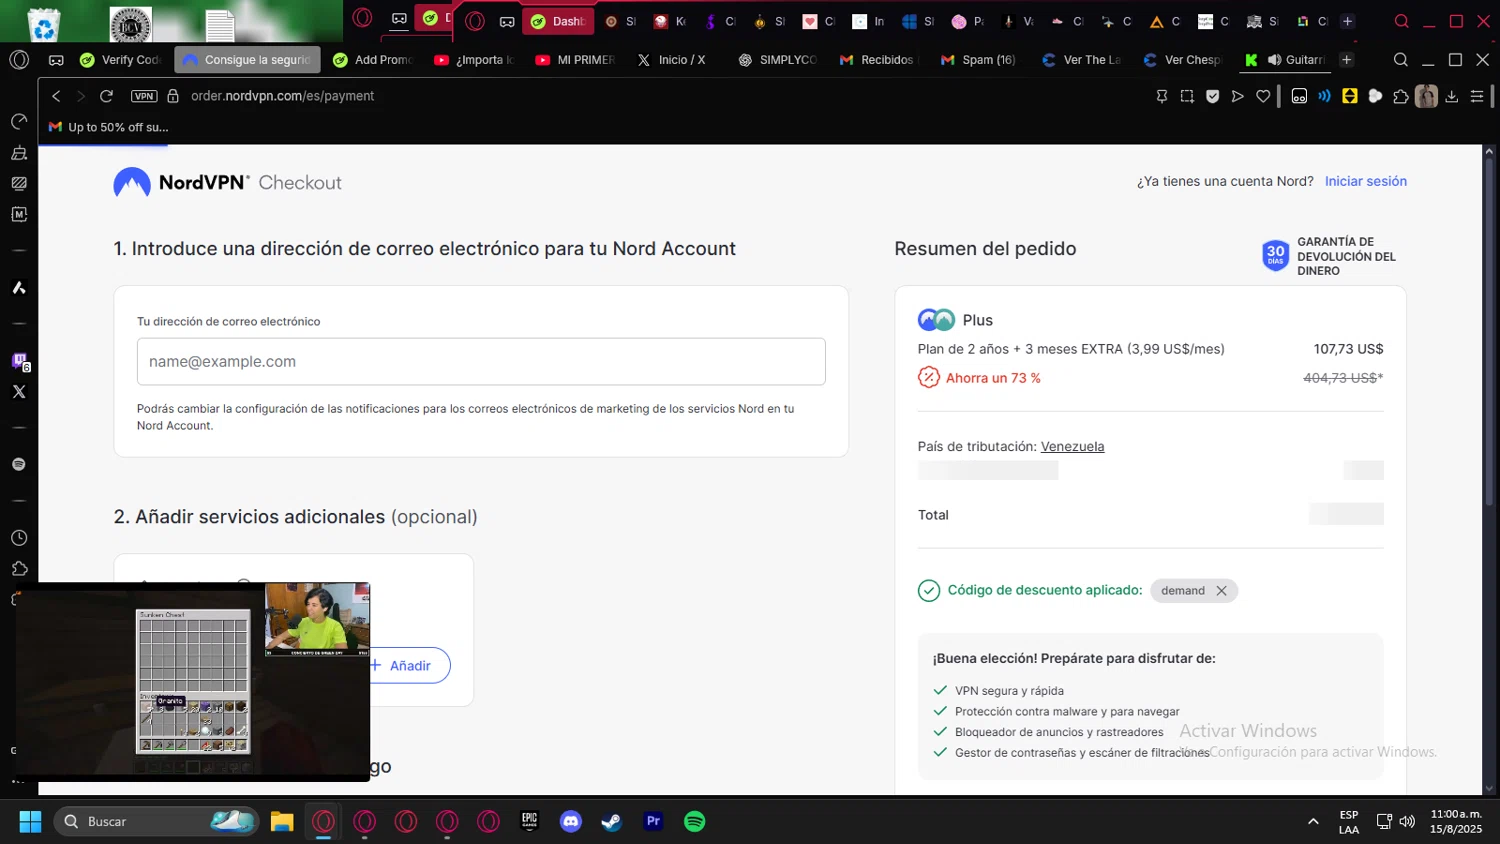Open X (Twitter) in the sidebar
The image size is (1500, 844).
coord(19,392)
